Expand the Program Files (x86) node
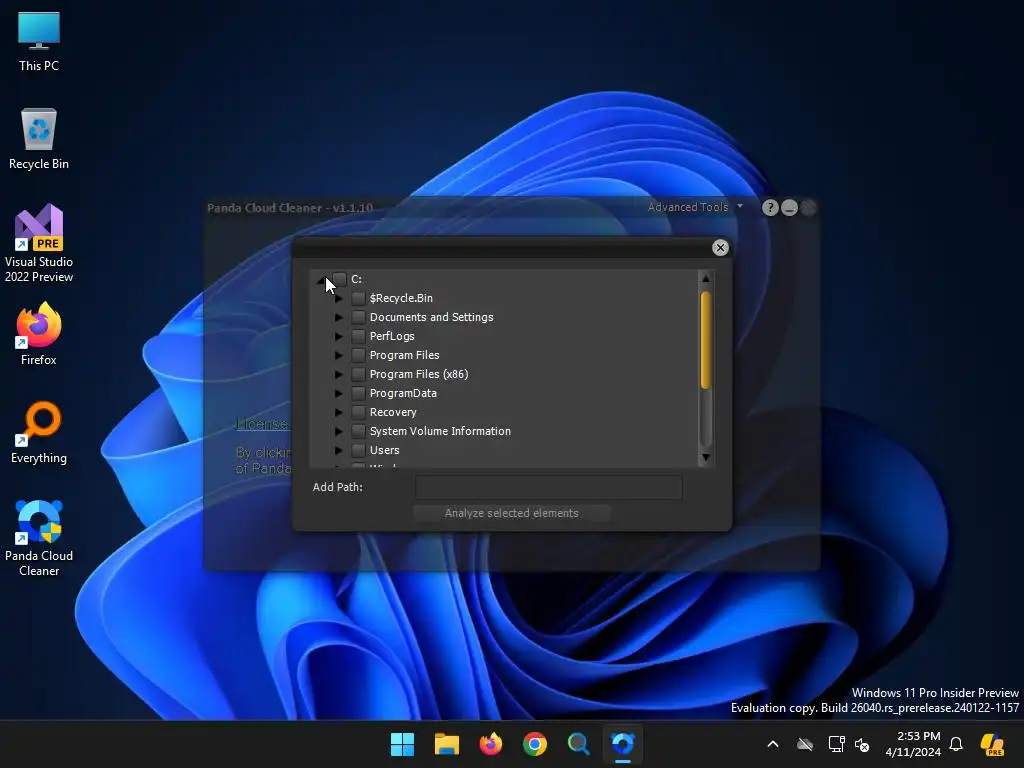 338,374
